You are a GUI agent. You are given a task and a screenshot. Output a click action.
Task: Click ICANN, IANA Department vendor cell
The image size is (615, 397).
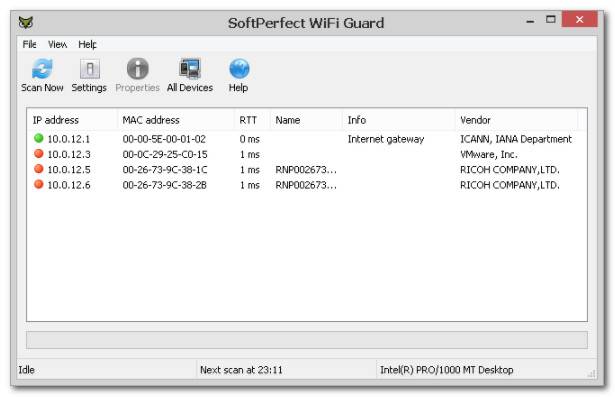click(516, 139)
